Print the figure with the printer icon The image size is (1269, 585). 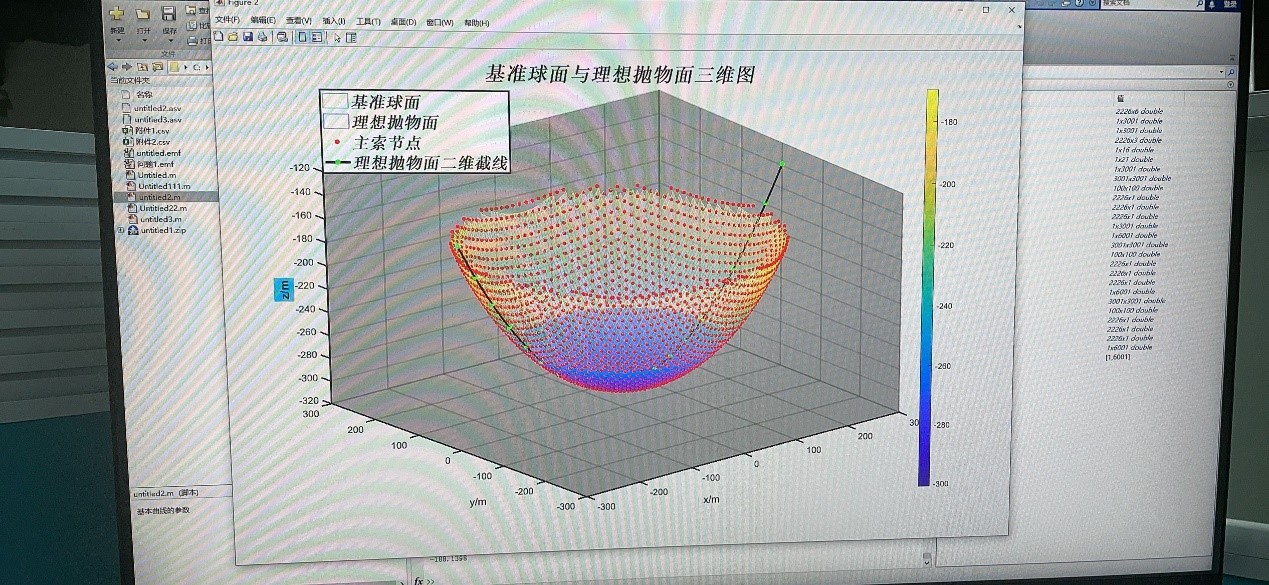pyautogui.click(x=262, y=37)
